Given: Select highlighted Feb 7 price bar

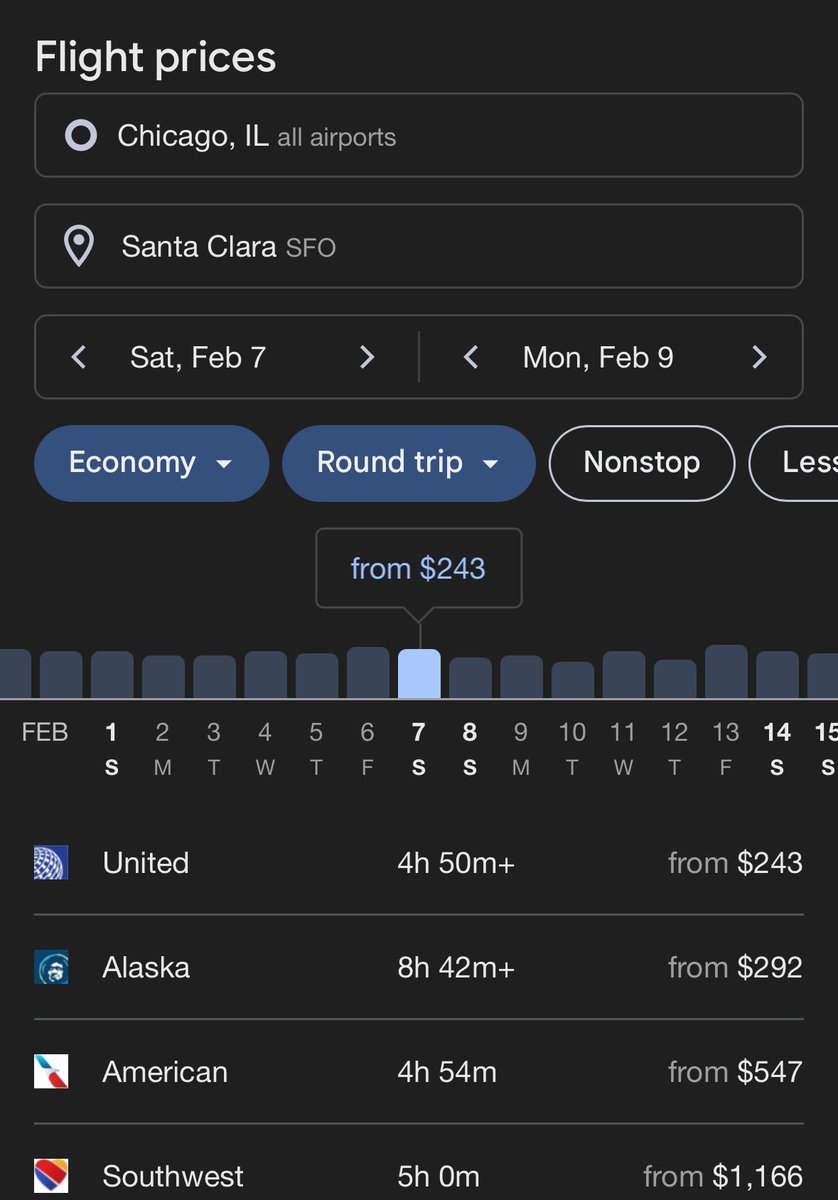Looking at the screenshot, I should 419,674.
